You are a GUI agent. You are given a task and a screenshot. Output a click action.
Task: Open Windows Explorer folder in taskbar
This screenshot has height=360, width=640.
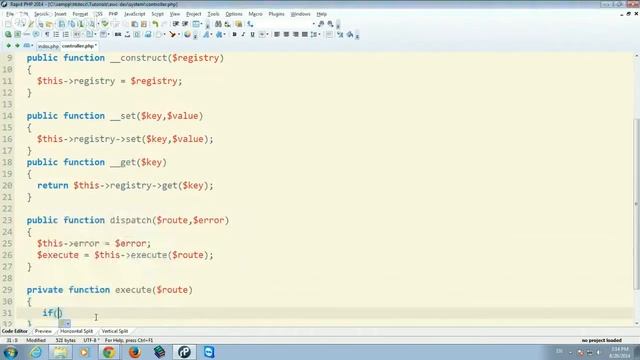(x=60, y=352)
